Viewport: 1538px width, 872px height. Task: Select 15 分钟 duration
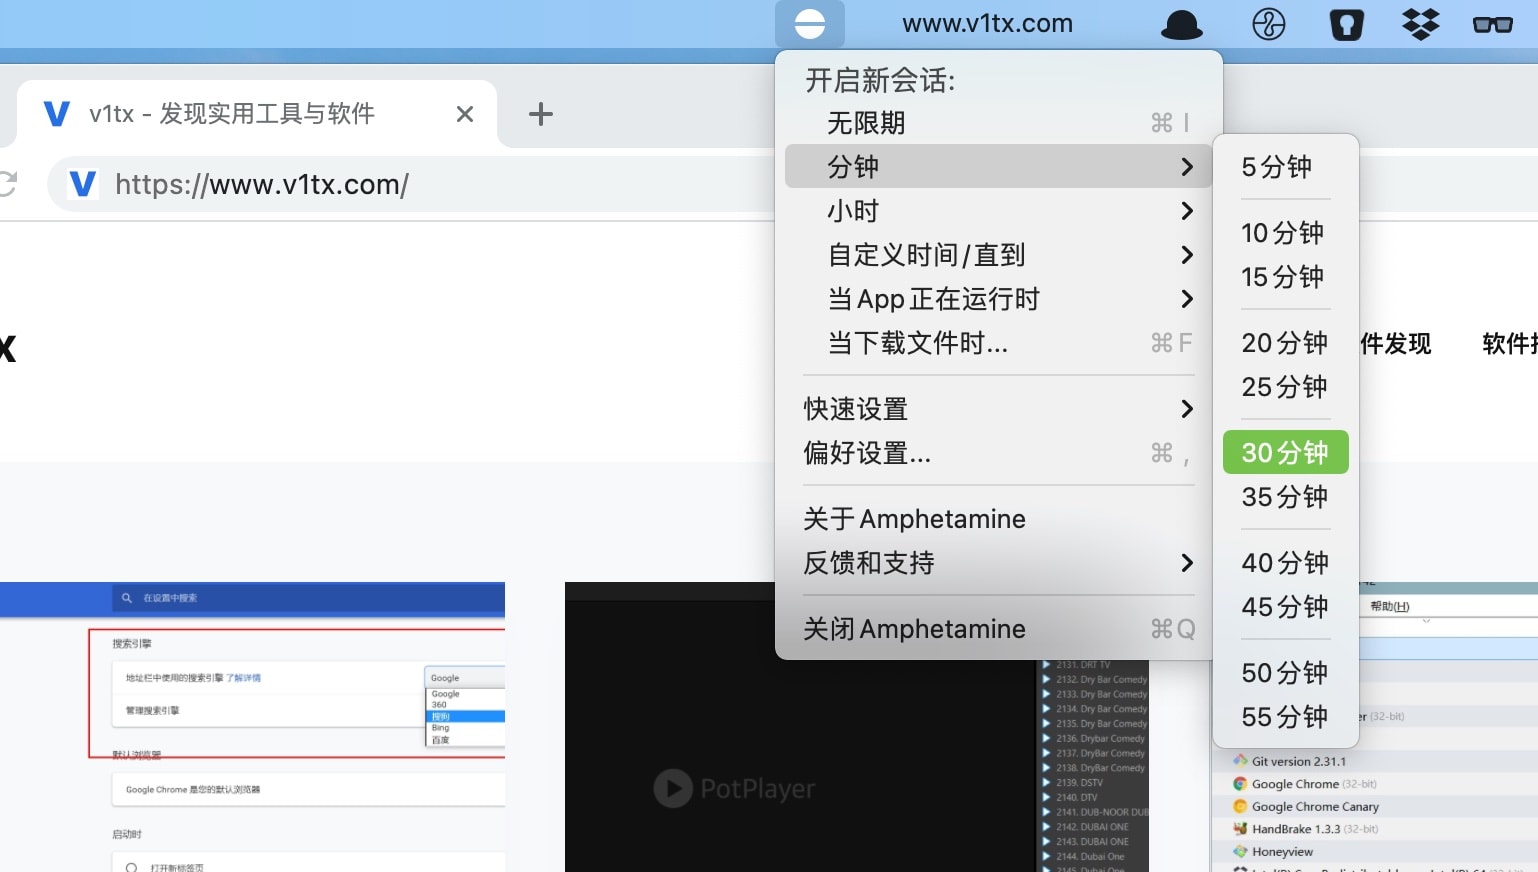pyautogui.click(x=1286, y=277)
